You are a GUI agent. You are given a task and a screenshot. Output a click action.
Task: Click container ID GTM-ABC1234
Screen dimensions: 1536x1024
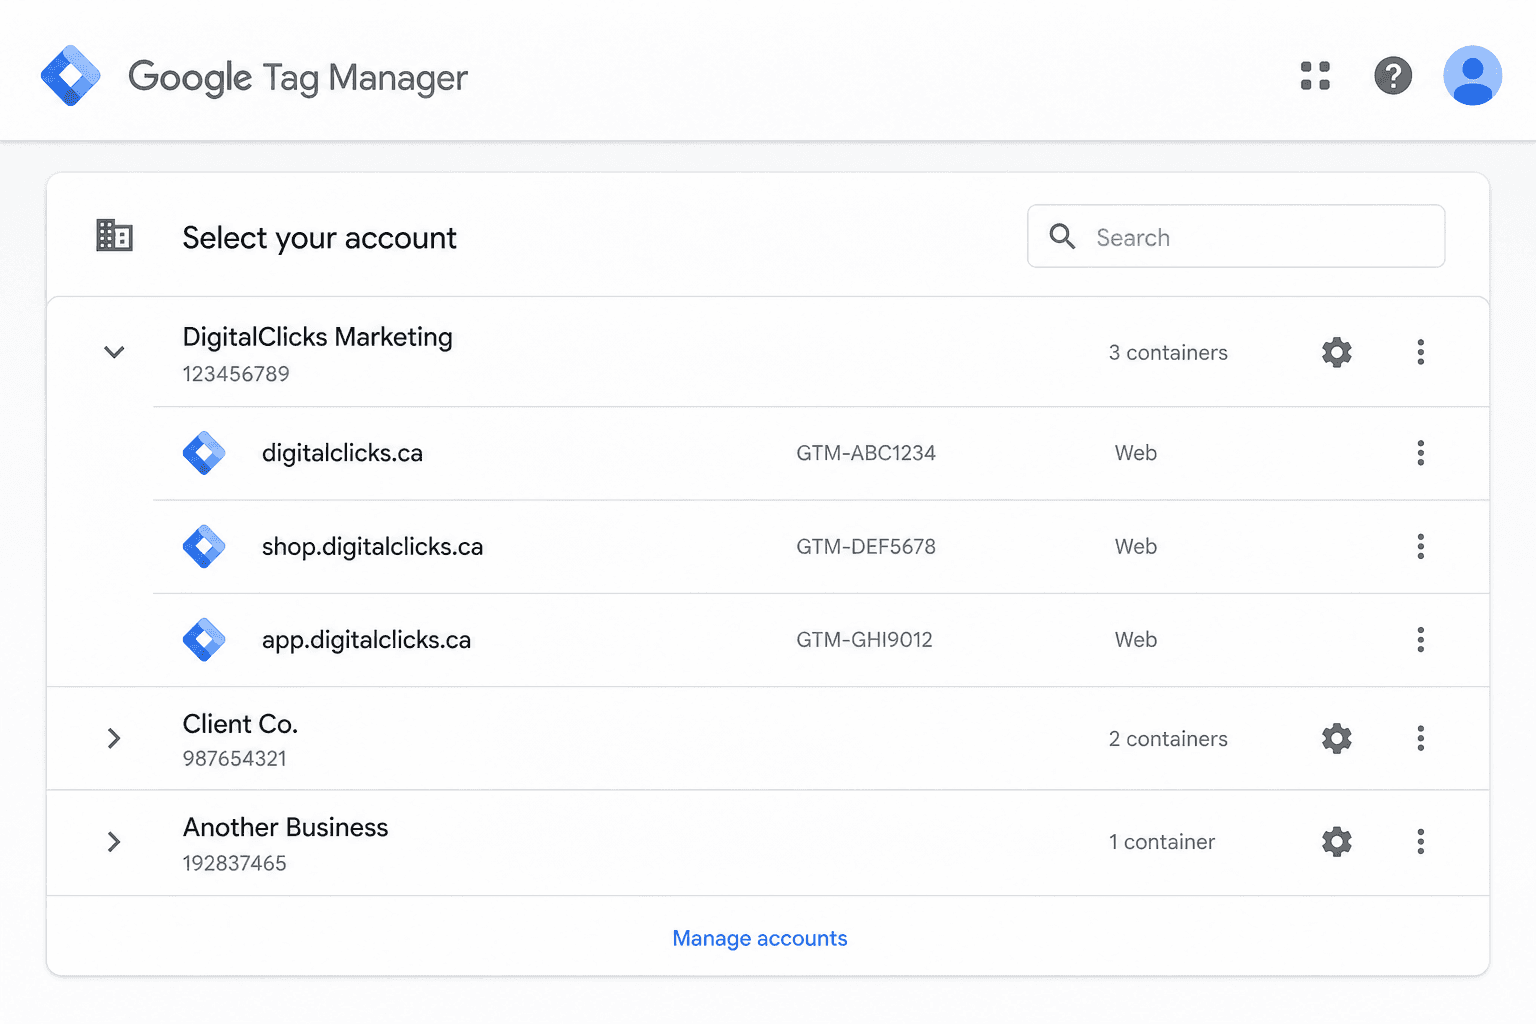pos(866,453)
